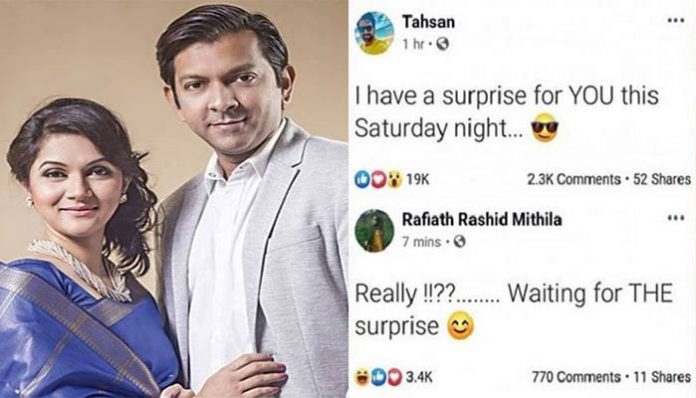Click the 1 hr timestamp

pyautogui.click(x=413, y=44)
